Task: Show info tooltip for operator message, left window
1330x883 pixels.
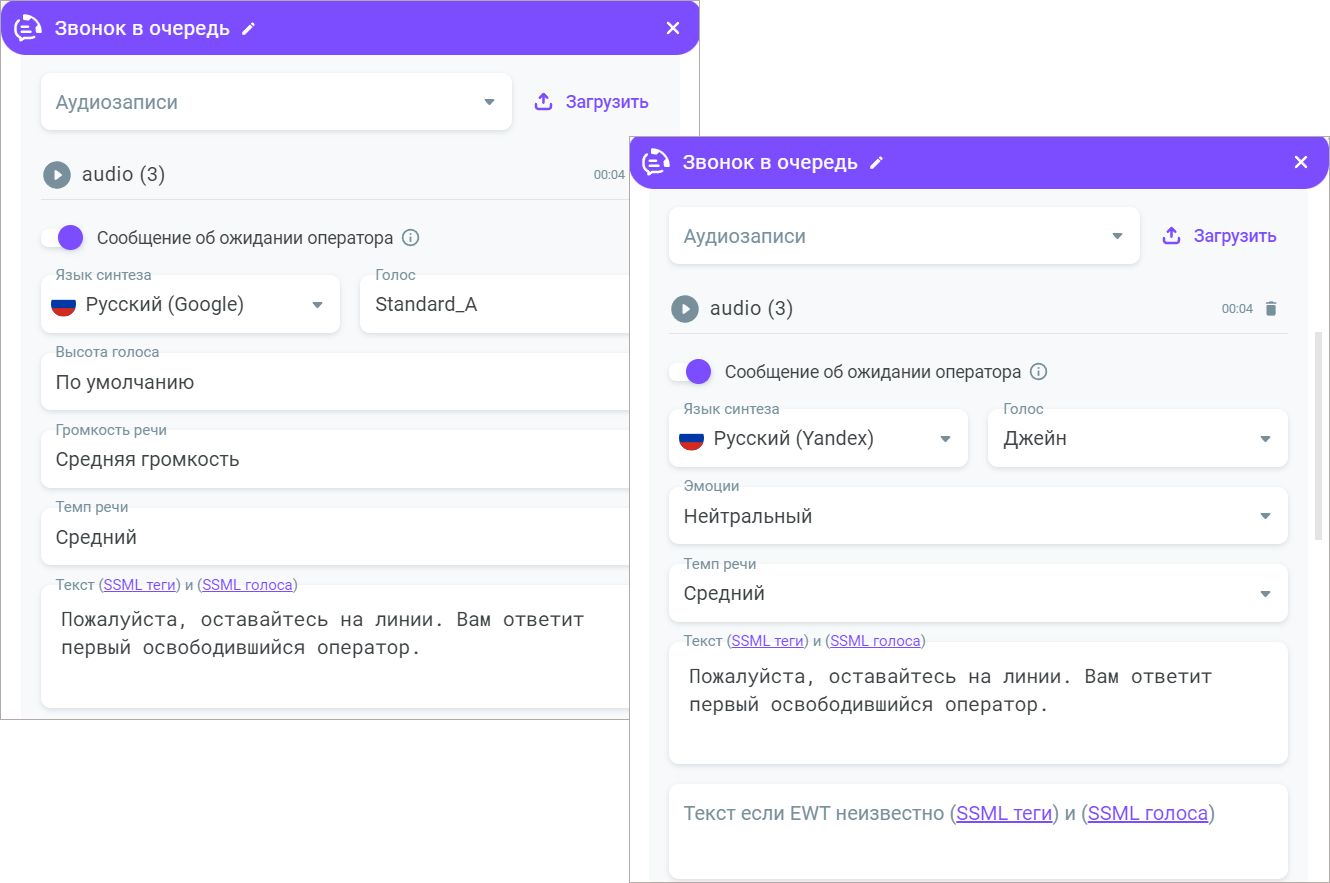Action: [410, 238]
